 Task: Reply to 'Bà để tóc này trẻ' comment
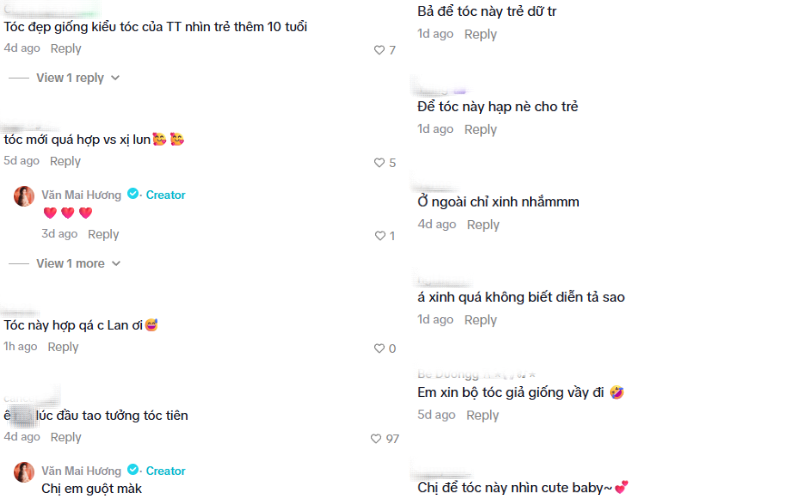[x=480, y=34]
